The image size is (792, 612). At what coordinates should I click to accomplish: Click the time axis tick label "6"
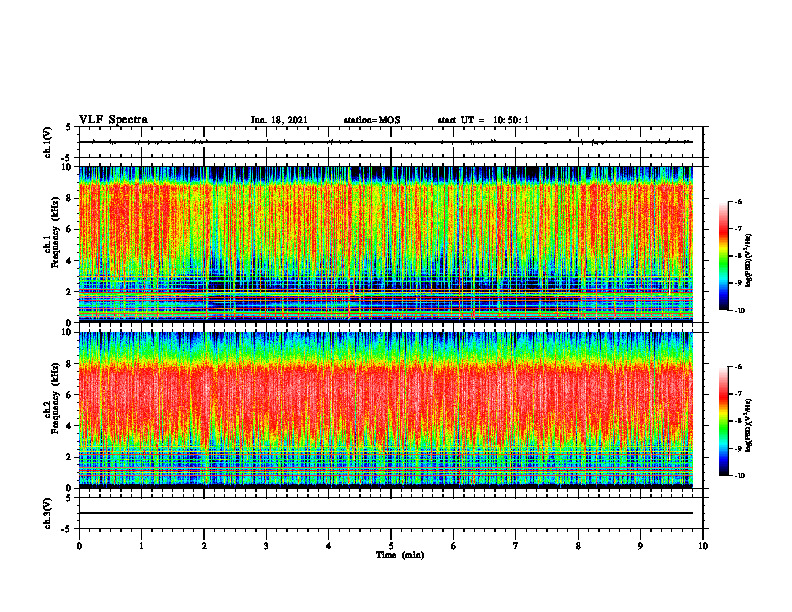tap(454, 546)
